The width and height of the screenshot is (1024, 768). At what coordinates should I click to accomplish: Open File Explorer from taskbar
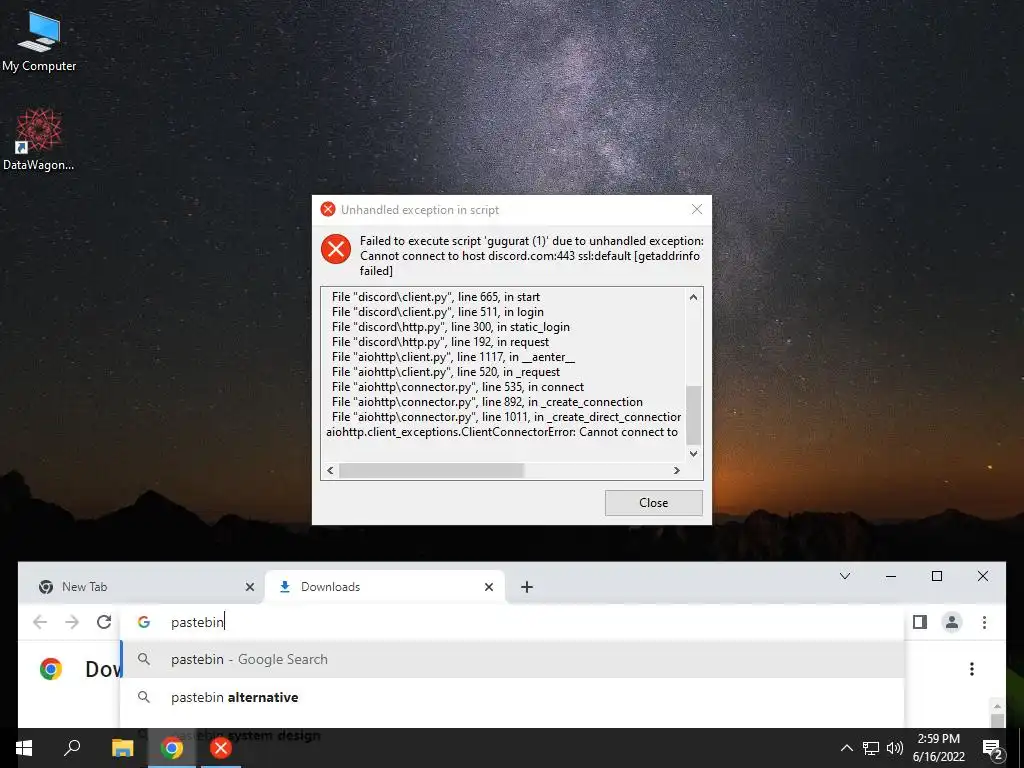point(122,748)
